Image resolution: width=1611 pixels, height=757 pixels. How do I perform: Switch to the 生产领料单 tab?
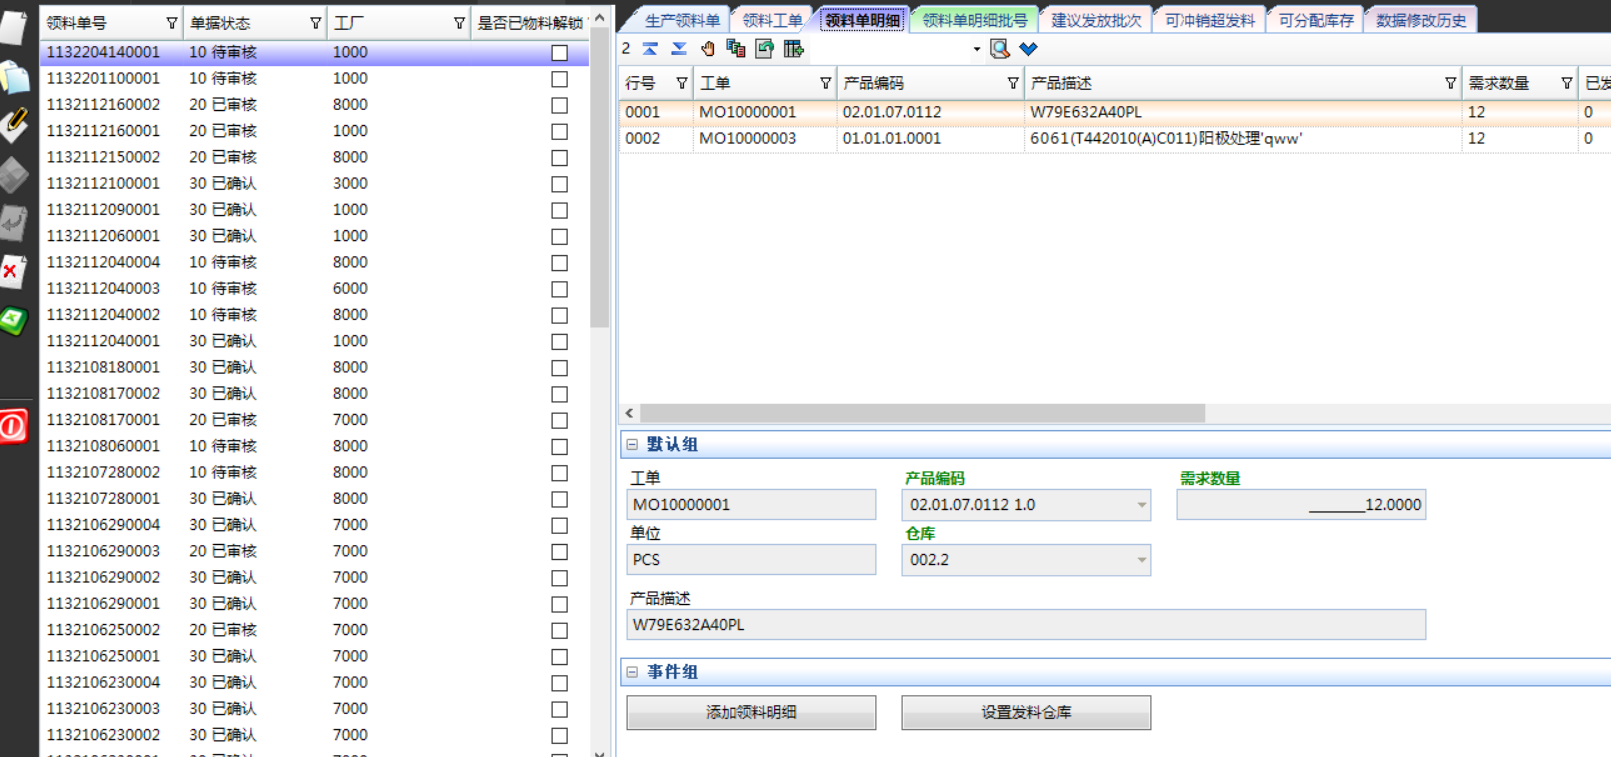pos(681,20)
